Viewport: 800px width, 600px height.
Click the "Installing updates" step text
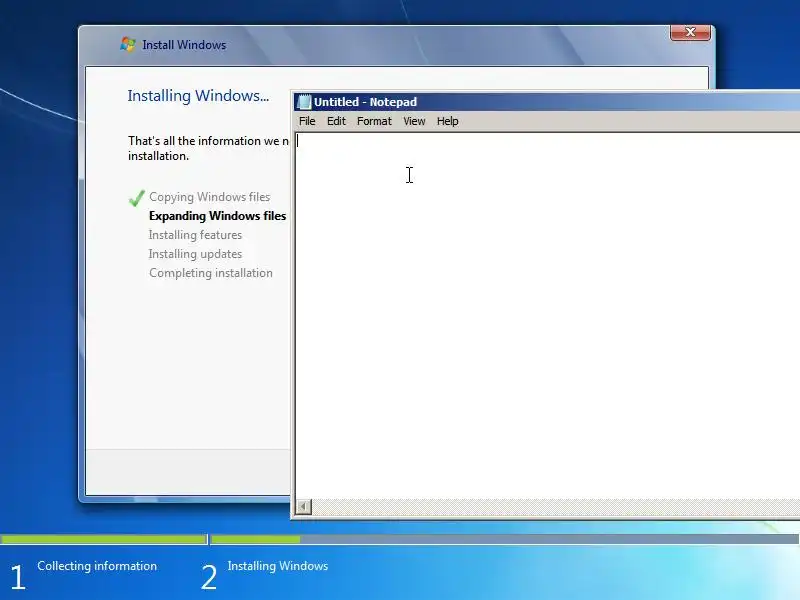point(195,254)
